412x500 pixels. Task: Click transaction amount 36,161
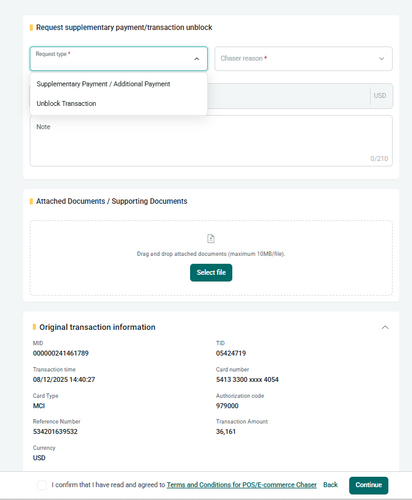pyautogui.click(x=226, y=432)
